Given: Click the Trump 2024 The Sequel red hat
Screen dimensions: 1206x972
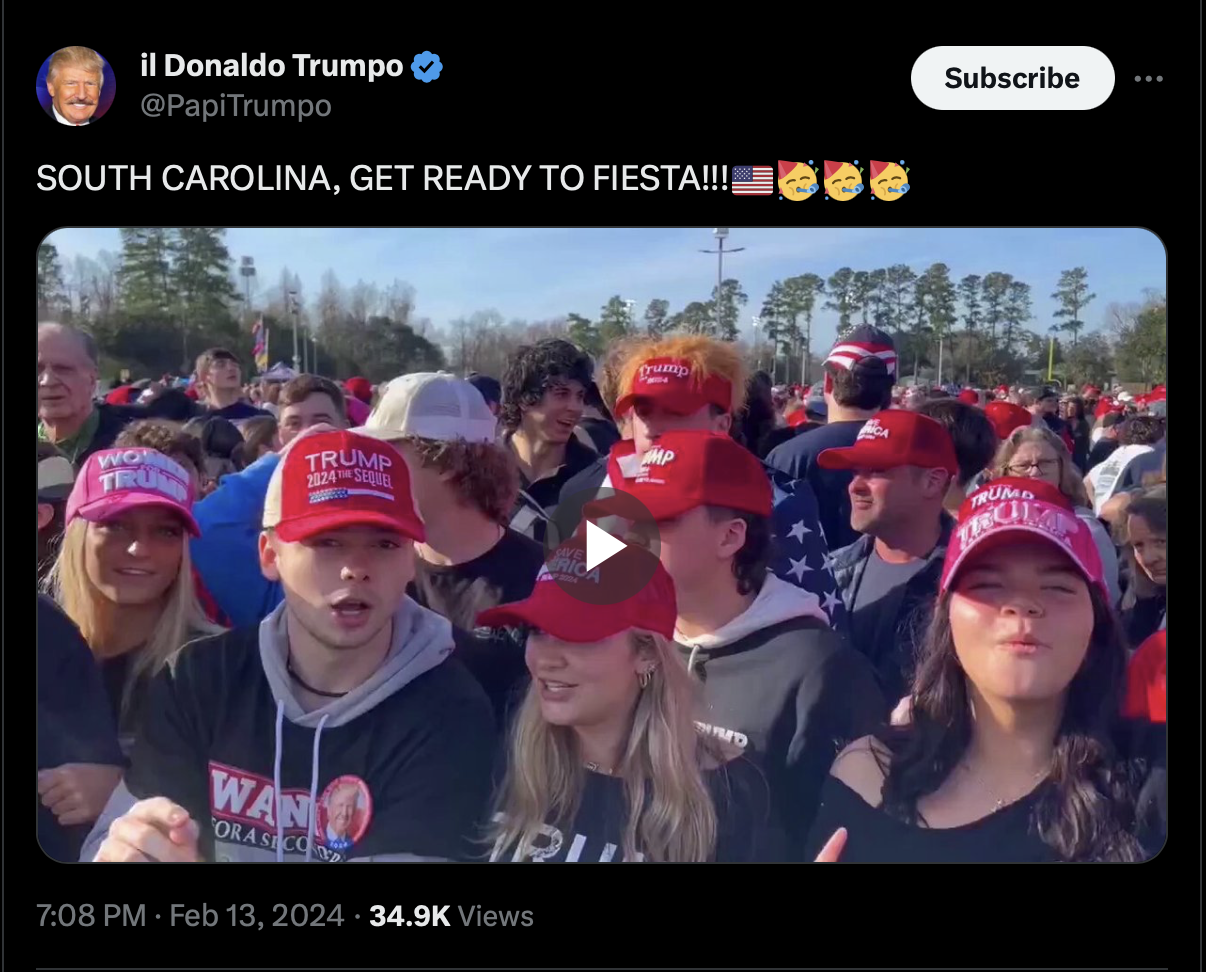Looking at the screenshot, I should (347, 484).
